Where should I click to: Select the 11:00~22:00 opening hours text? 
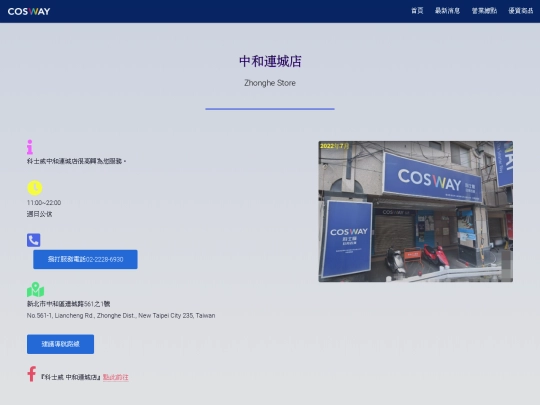[44, 202]
